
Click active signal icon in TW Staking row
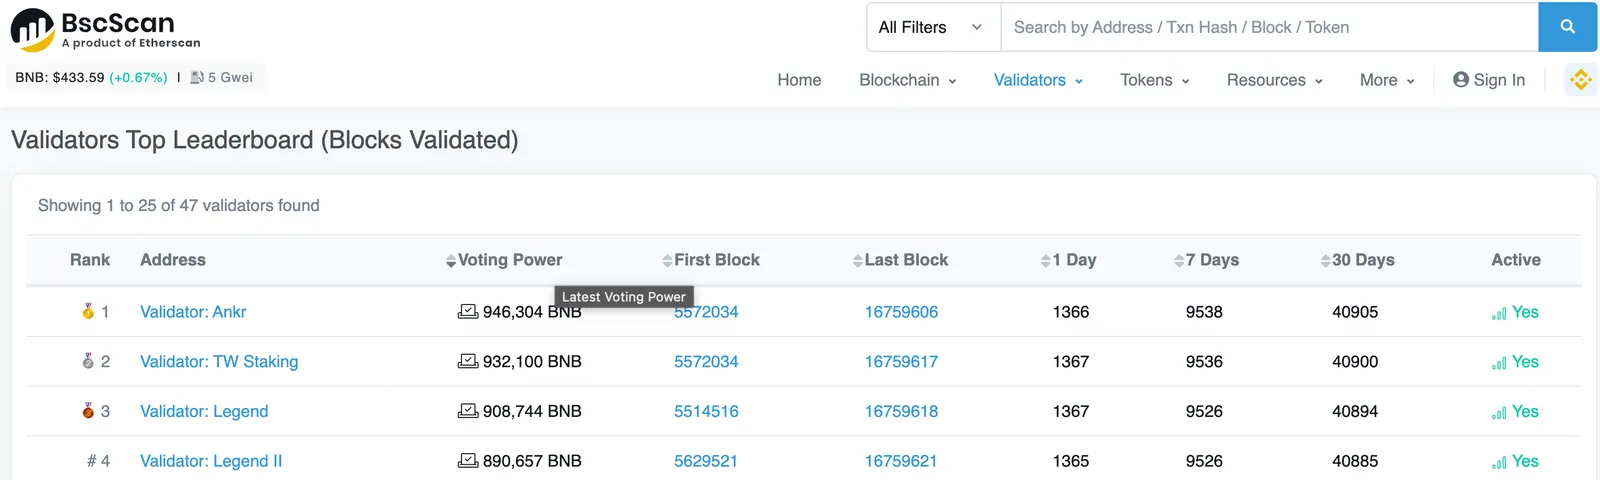click(1499, 363)
